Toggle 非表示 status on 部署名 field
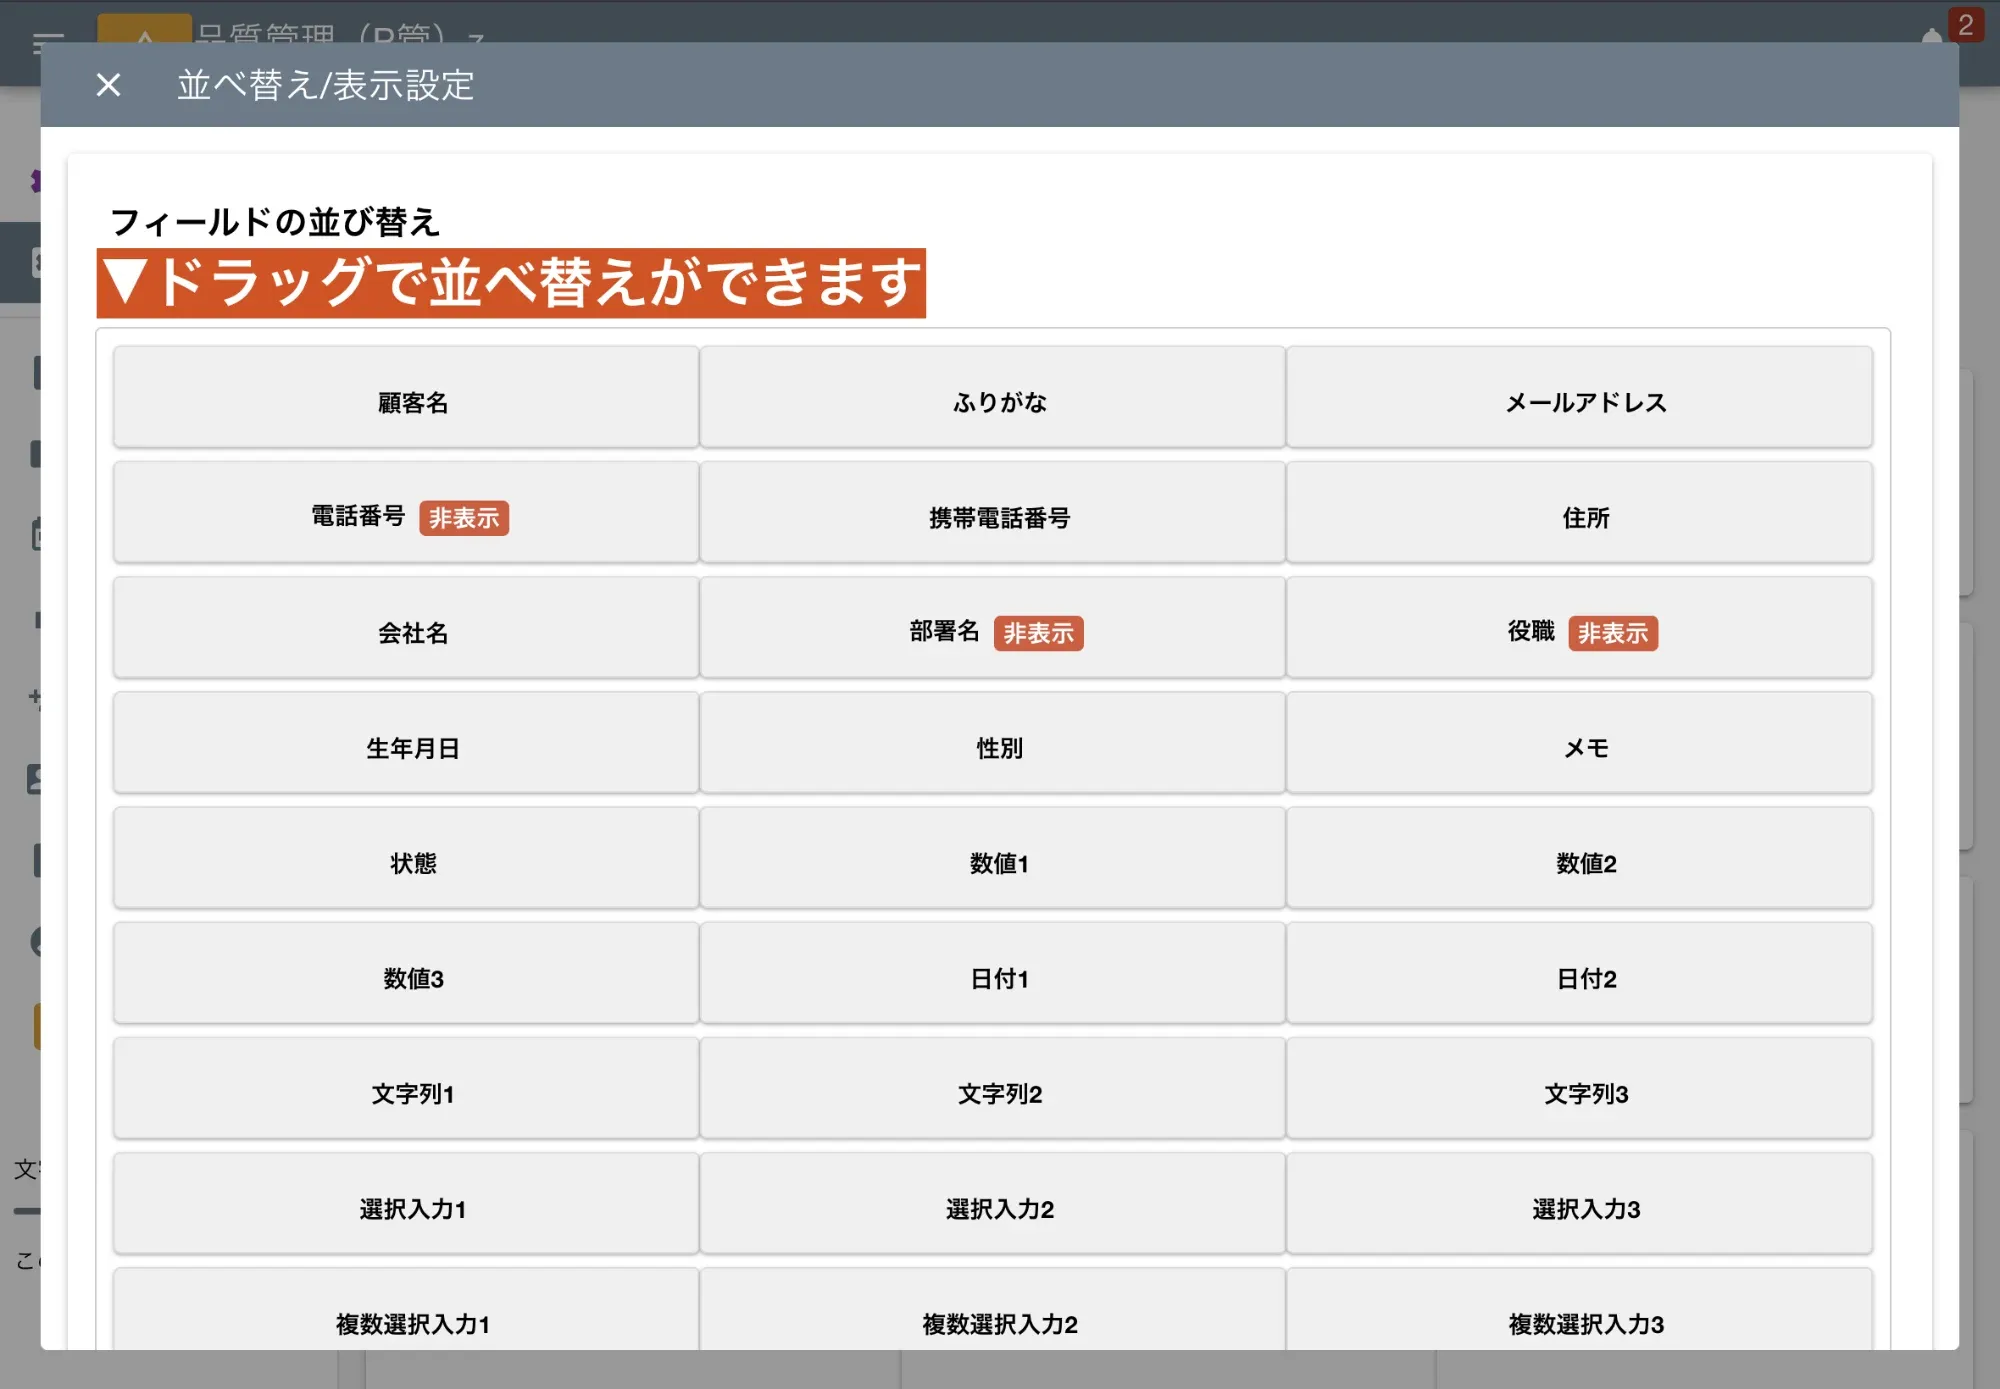Screen dimensions: 2000x1389 coord(1038,634)
